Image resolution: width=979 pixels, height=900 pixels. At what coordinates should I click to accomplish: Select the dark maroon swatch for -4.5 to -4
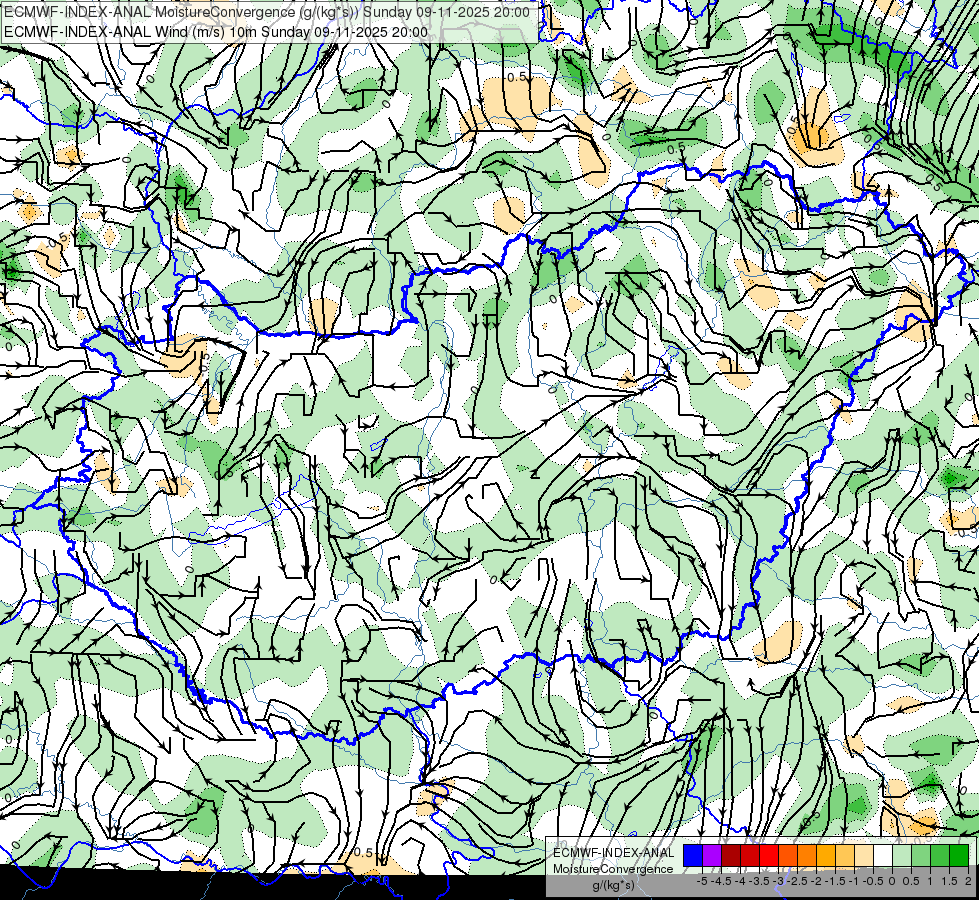(731, 856)
